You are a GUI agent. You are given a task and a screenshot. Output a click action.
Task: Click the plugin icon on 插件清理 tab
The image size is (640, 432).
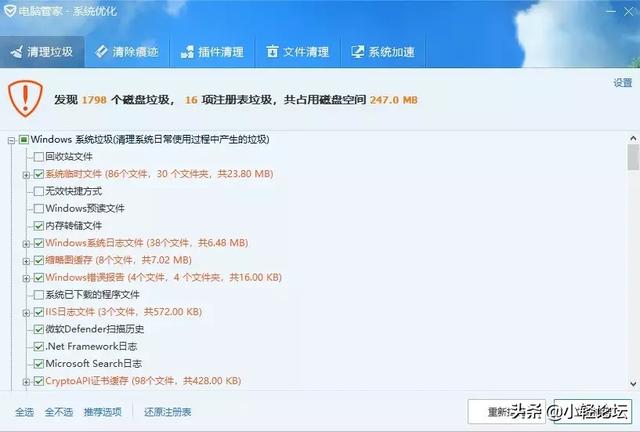click(187, 52)
